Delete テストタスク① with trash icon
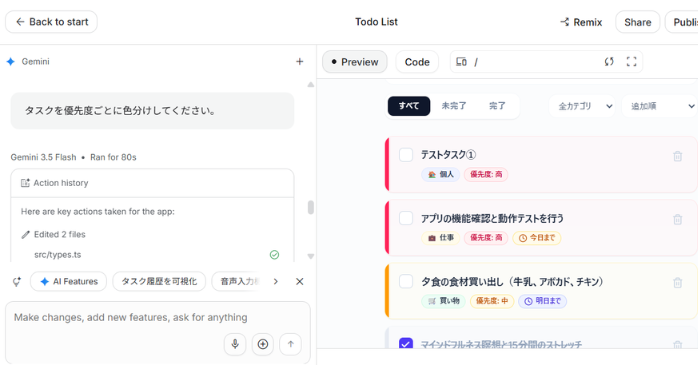 tap(678, 156)
